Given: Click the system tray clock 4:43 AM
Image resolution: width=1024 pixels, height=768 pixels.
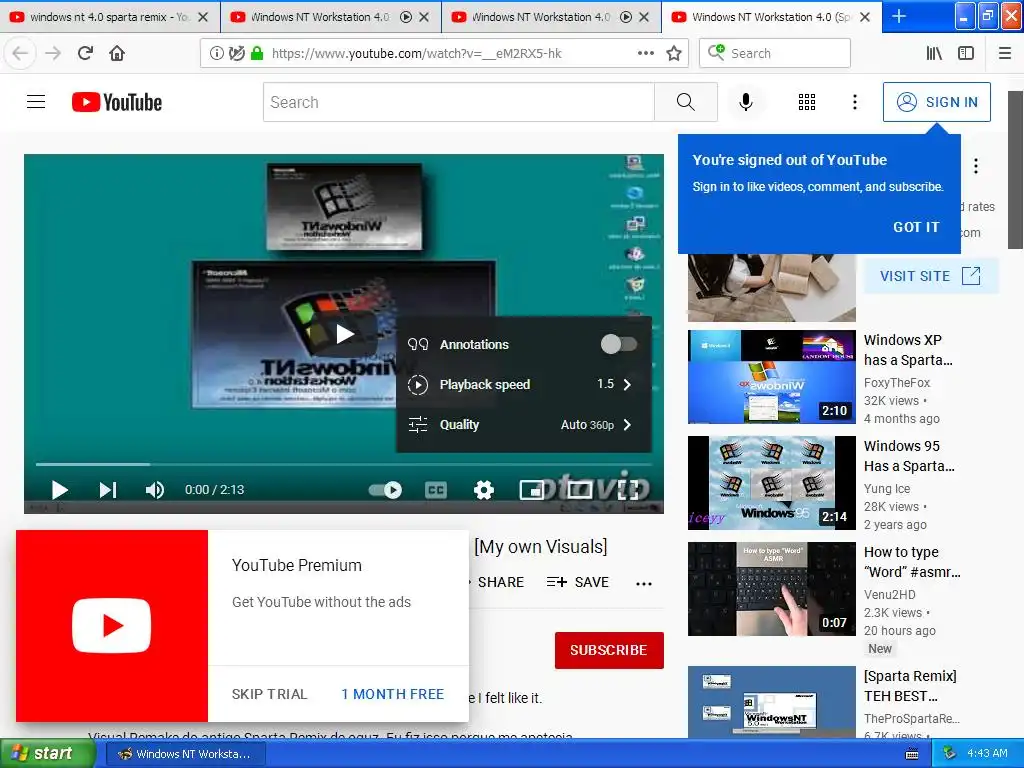Looking at the screenshot, I should point(987,753).
